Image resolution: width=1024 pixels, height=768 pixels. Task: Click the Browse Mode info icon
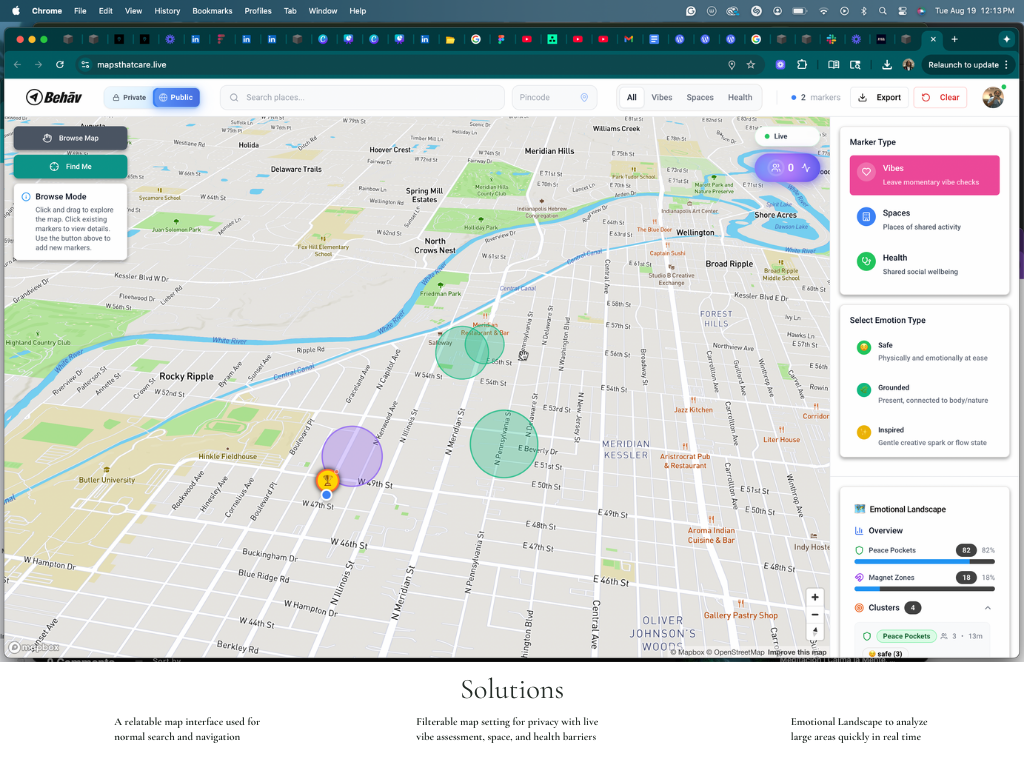point(26,197)
